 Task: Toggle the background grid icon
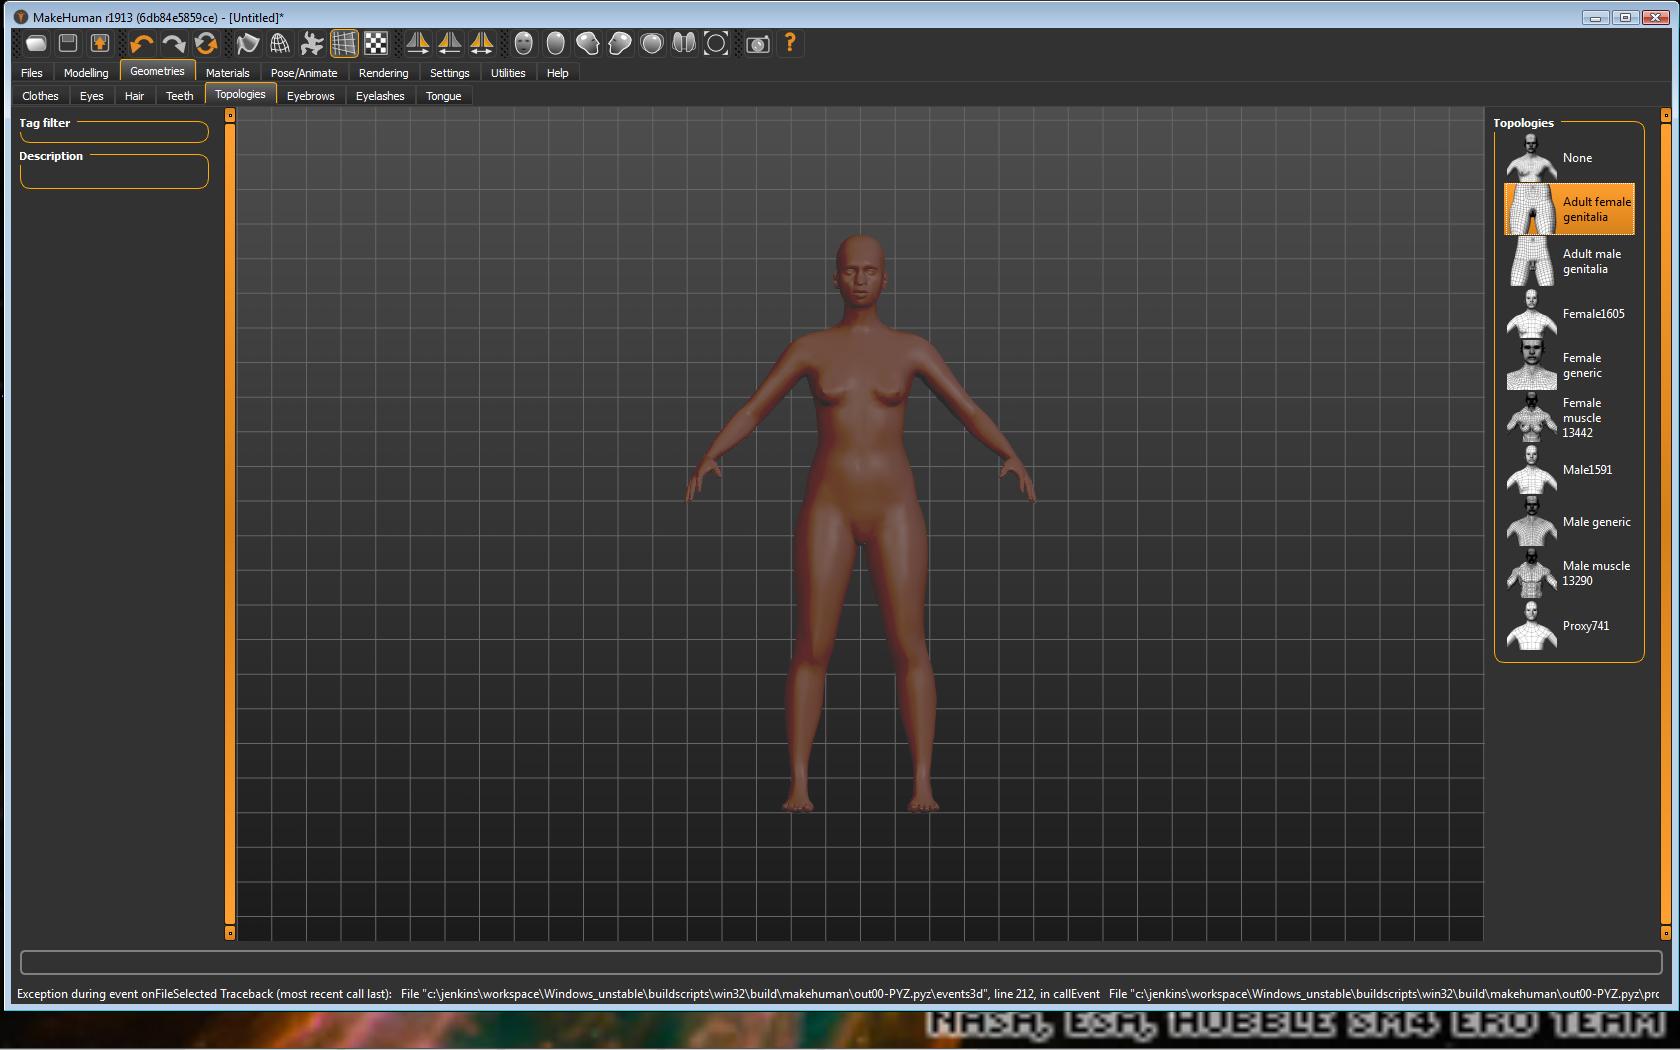pos(344,43)
